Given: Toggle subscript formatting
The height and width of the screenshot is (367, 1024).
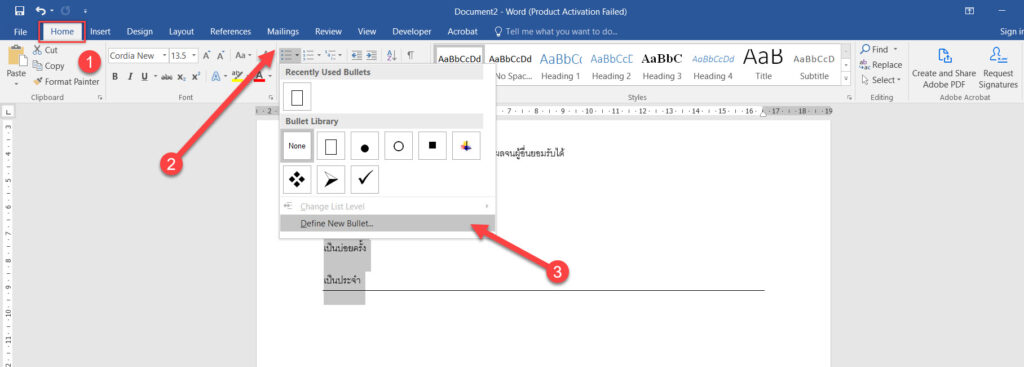Looking at the screenshot, I should (181, 76).
